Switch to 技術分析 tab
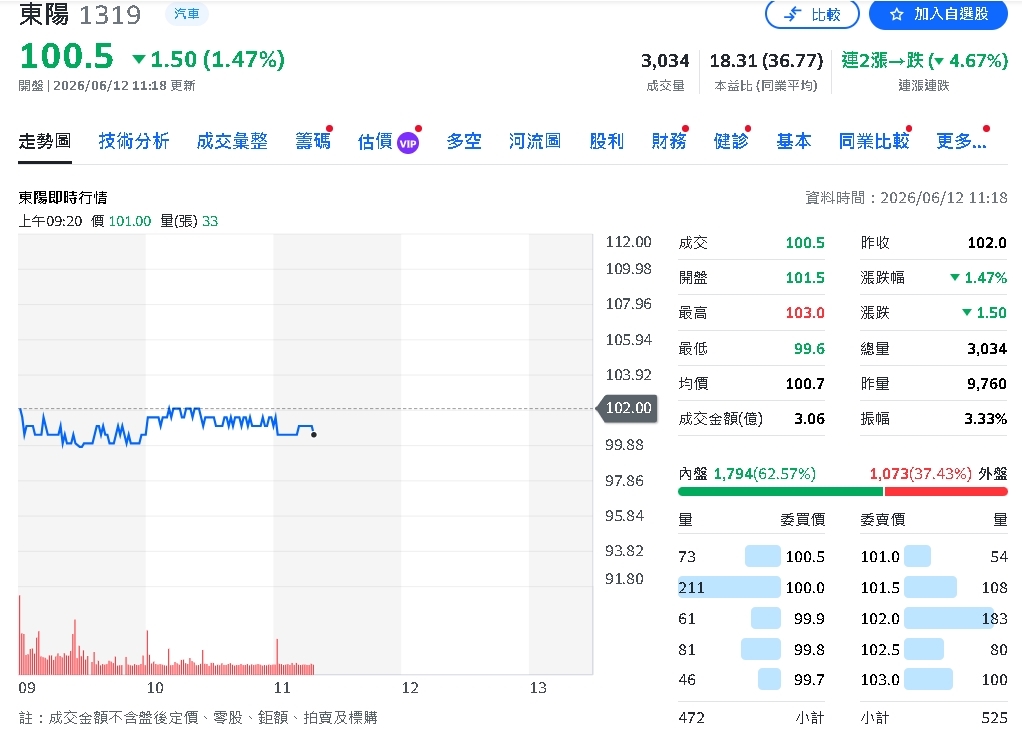Image resolution: width=1022 pixels, height=730 pixels. point(134,141)
